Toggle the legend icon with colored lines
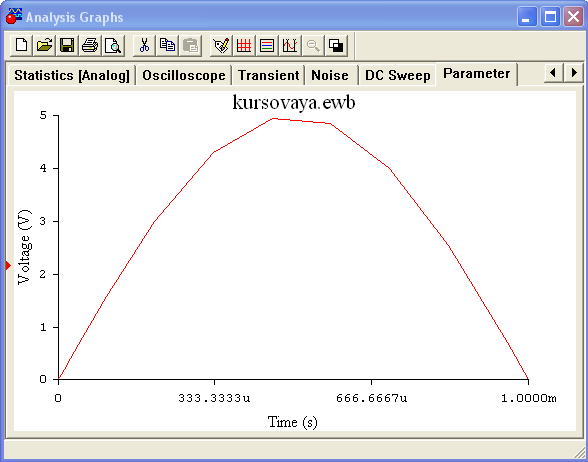This screenshot has height=462, width=588. coord(267,46)
